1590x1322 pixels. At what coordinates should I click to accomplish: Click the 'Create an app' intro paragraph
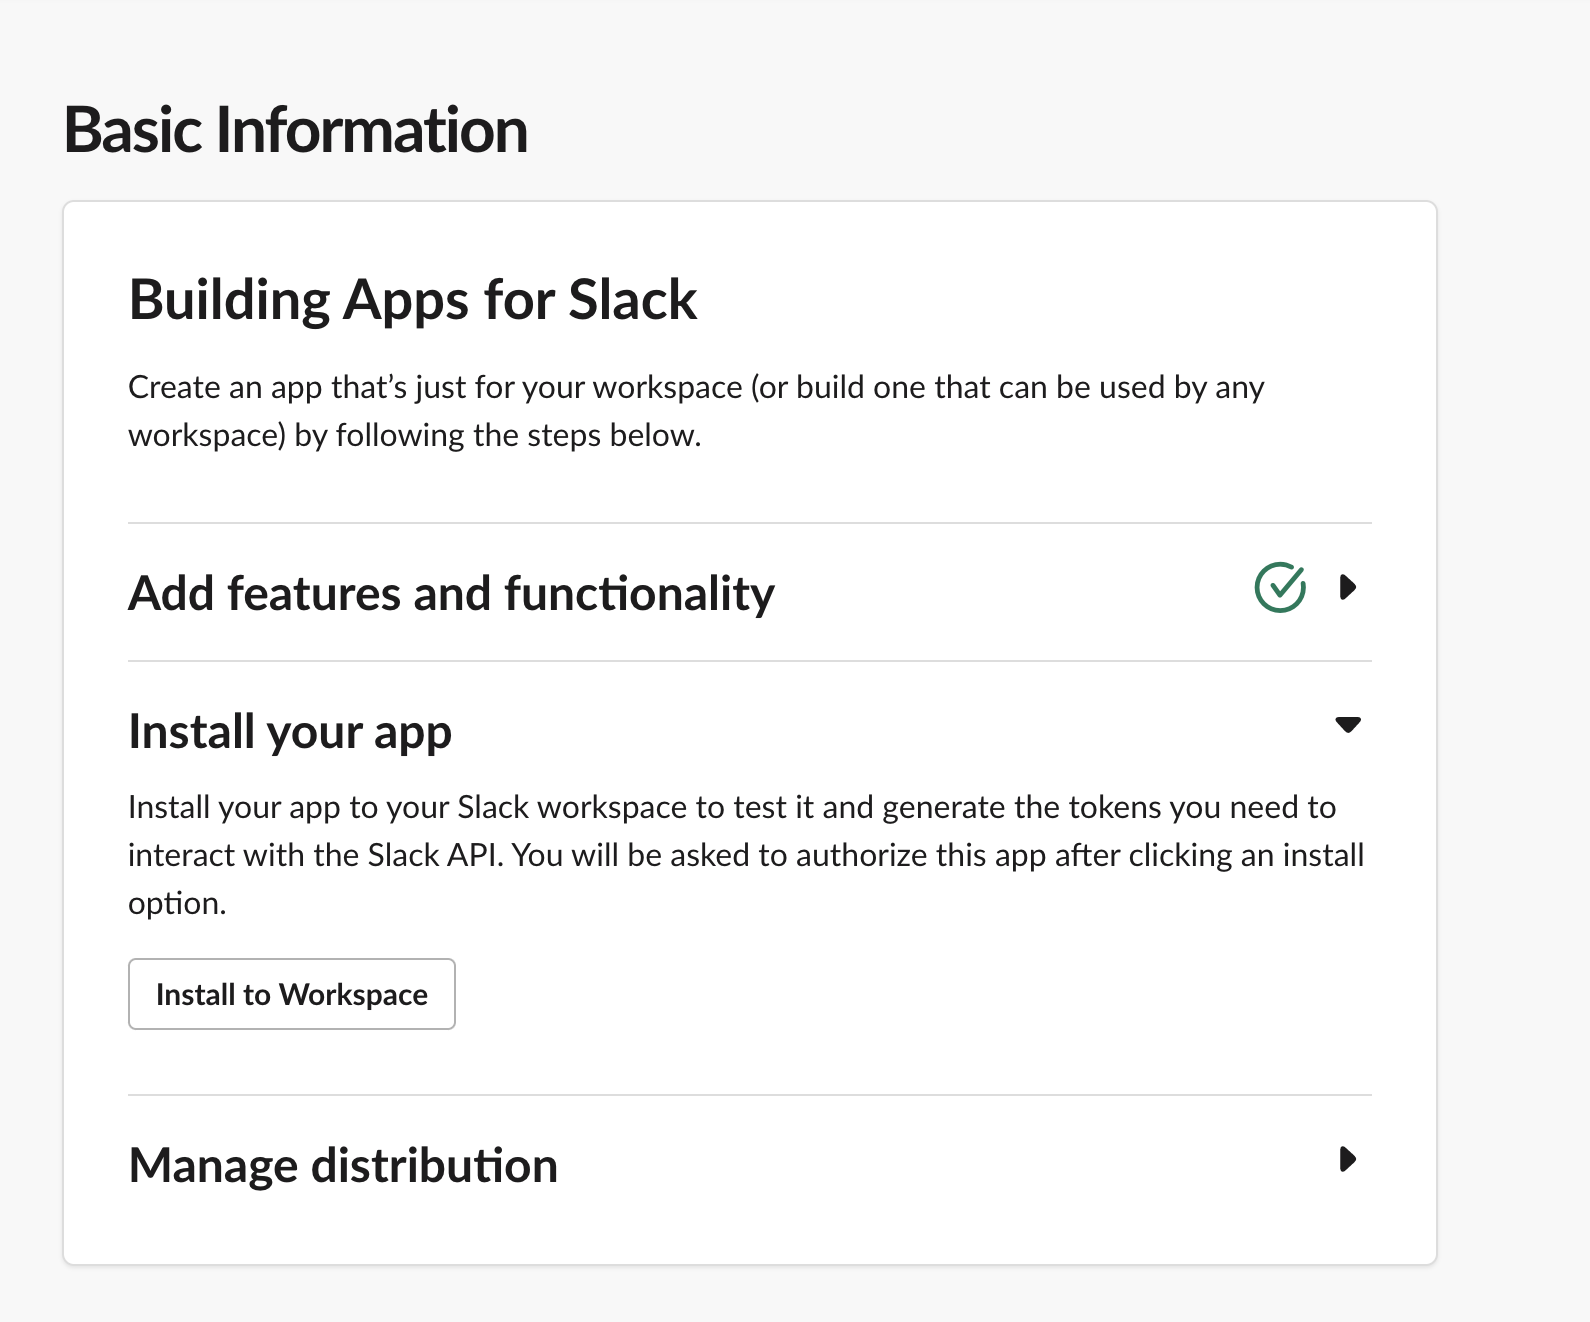click(696, 411)
